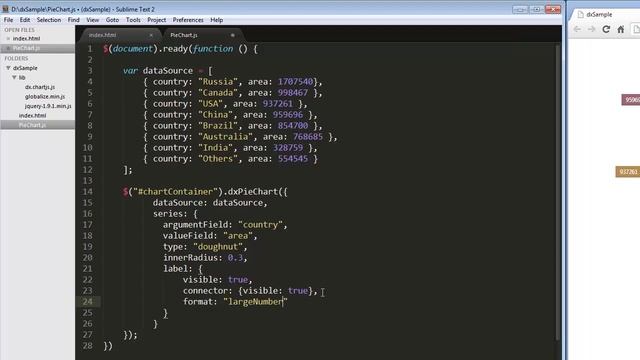This screenshot has height=360, width=640.
Task: Open the Selection menu
Action: click(x=49, y=20)
